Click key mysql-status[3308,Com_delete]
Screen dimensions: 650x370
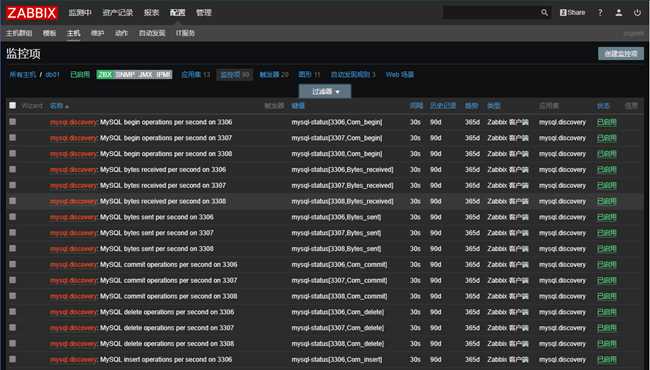(x=338, y=344)
